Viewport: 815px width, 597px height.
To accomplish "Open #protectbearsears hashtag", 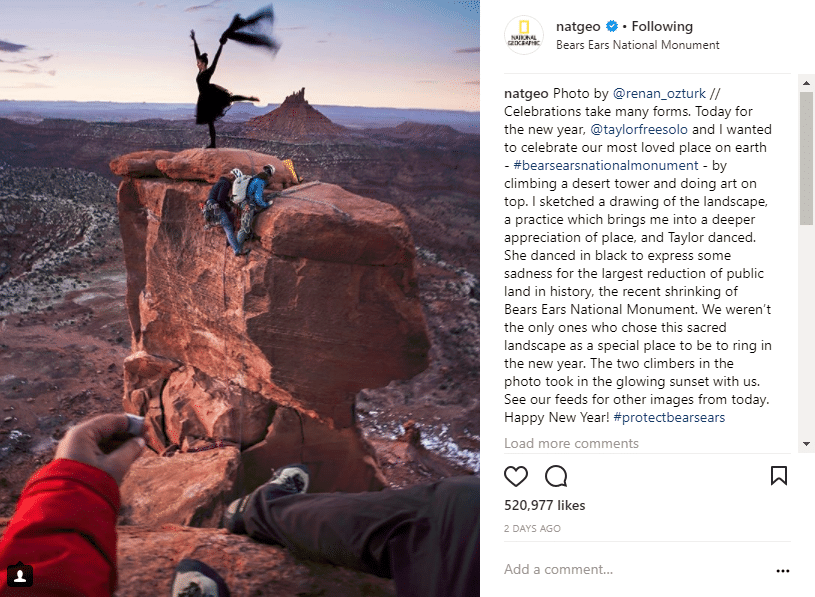I will 669,417.
